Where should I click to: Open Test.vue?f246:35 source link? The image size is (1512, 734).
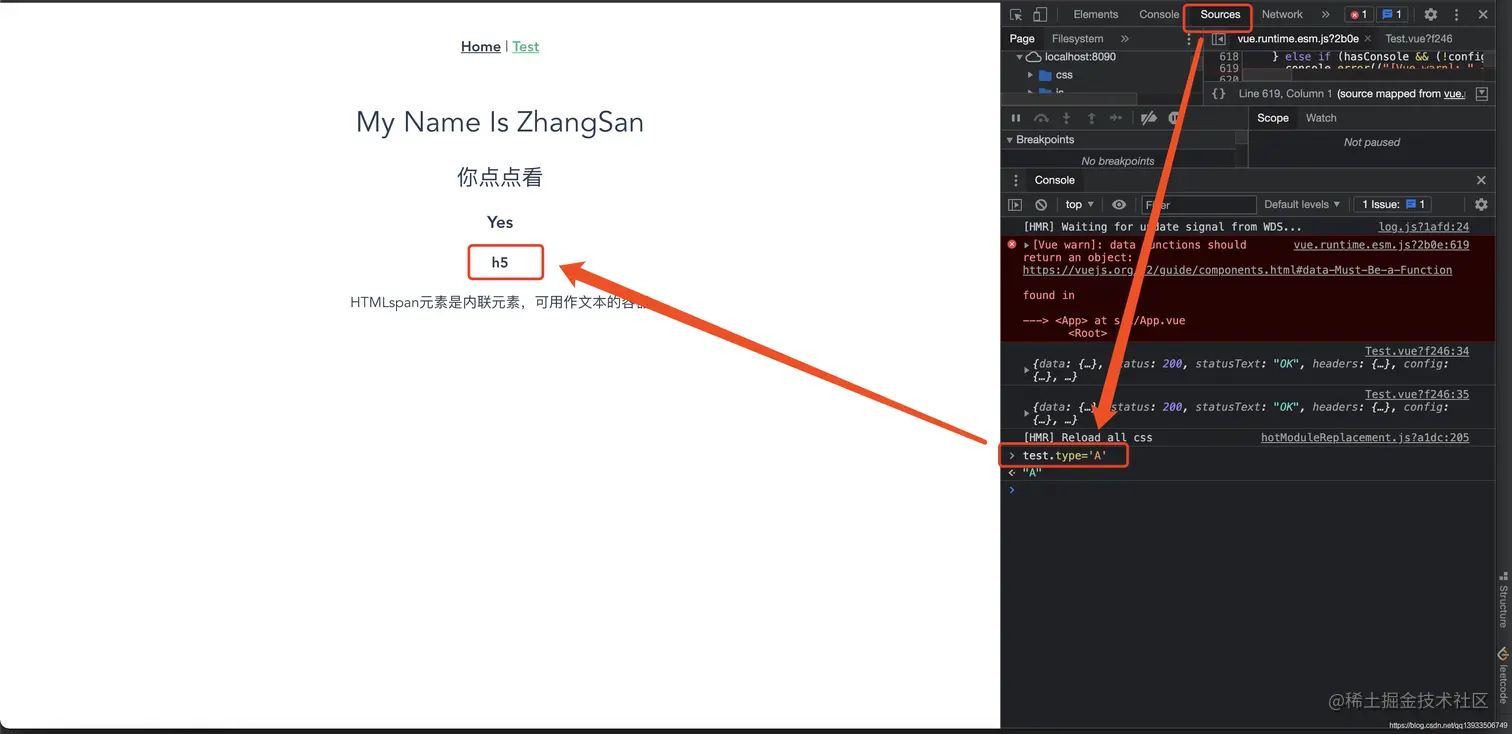coord(1417,394)
